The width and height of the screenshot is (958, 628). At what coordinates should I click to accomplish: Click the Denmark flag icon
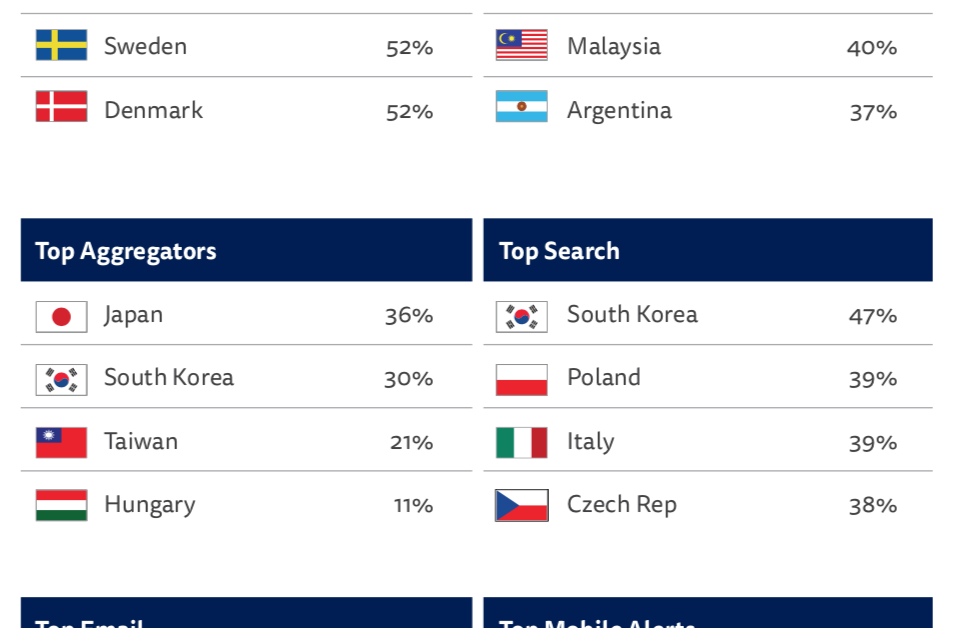tap(61, 106)
